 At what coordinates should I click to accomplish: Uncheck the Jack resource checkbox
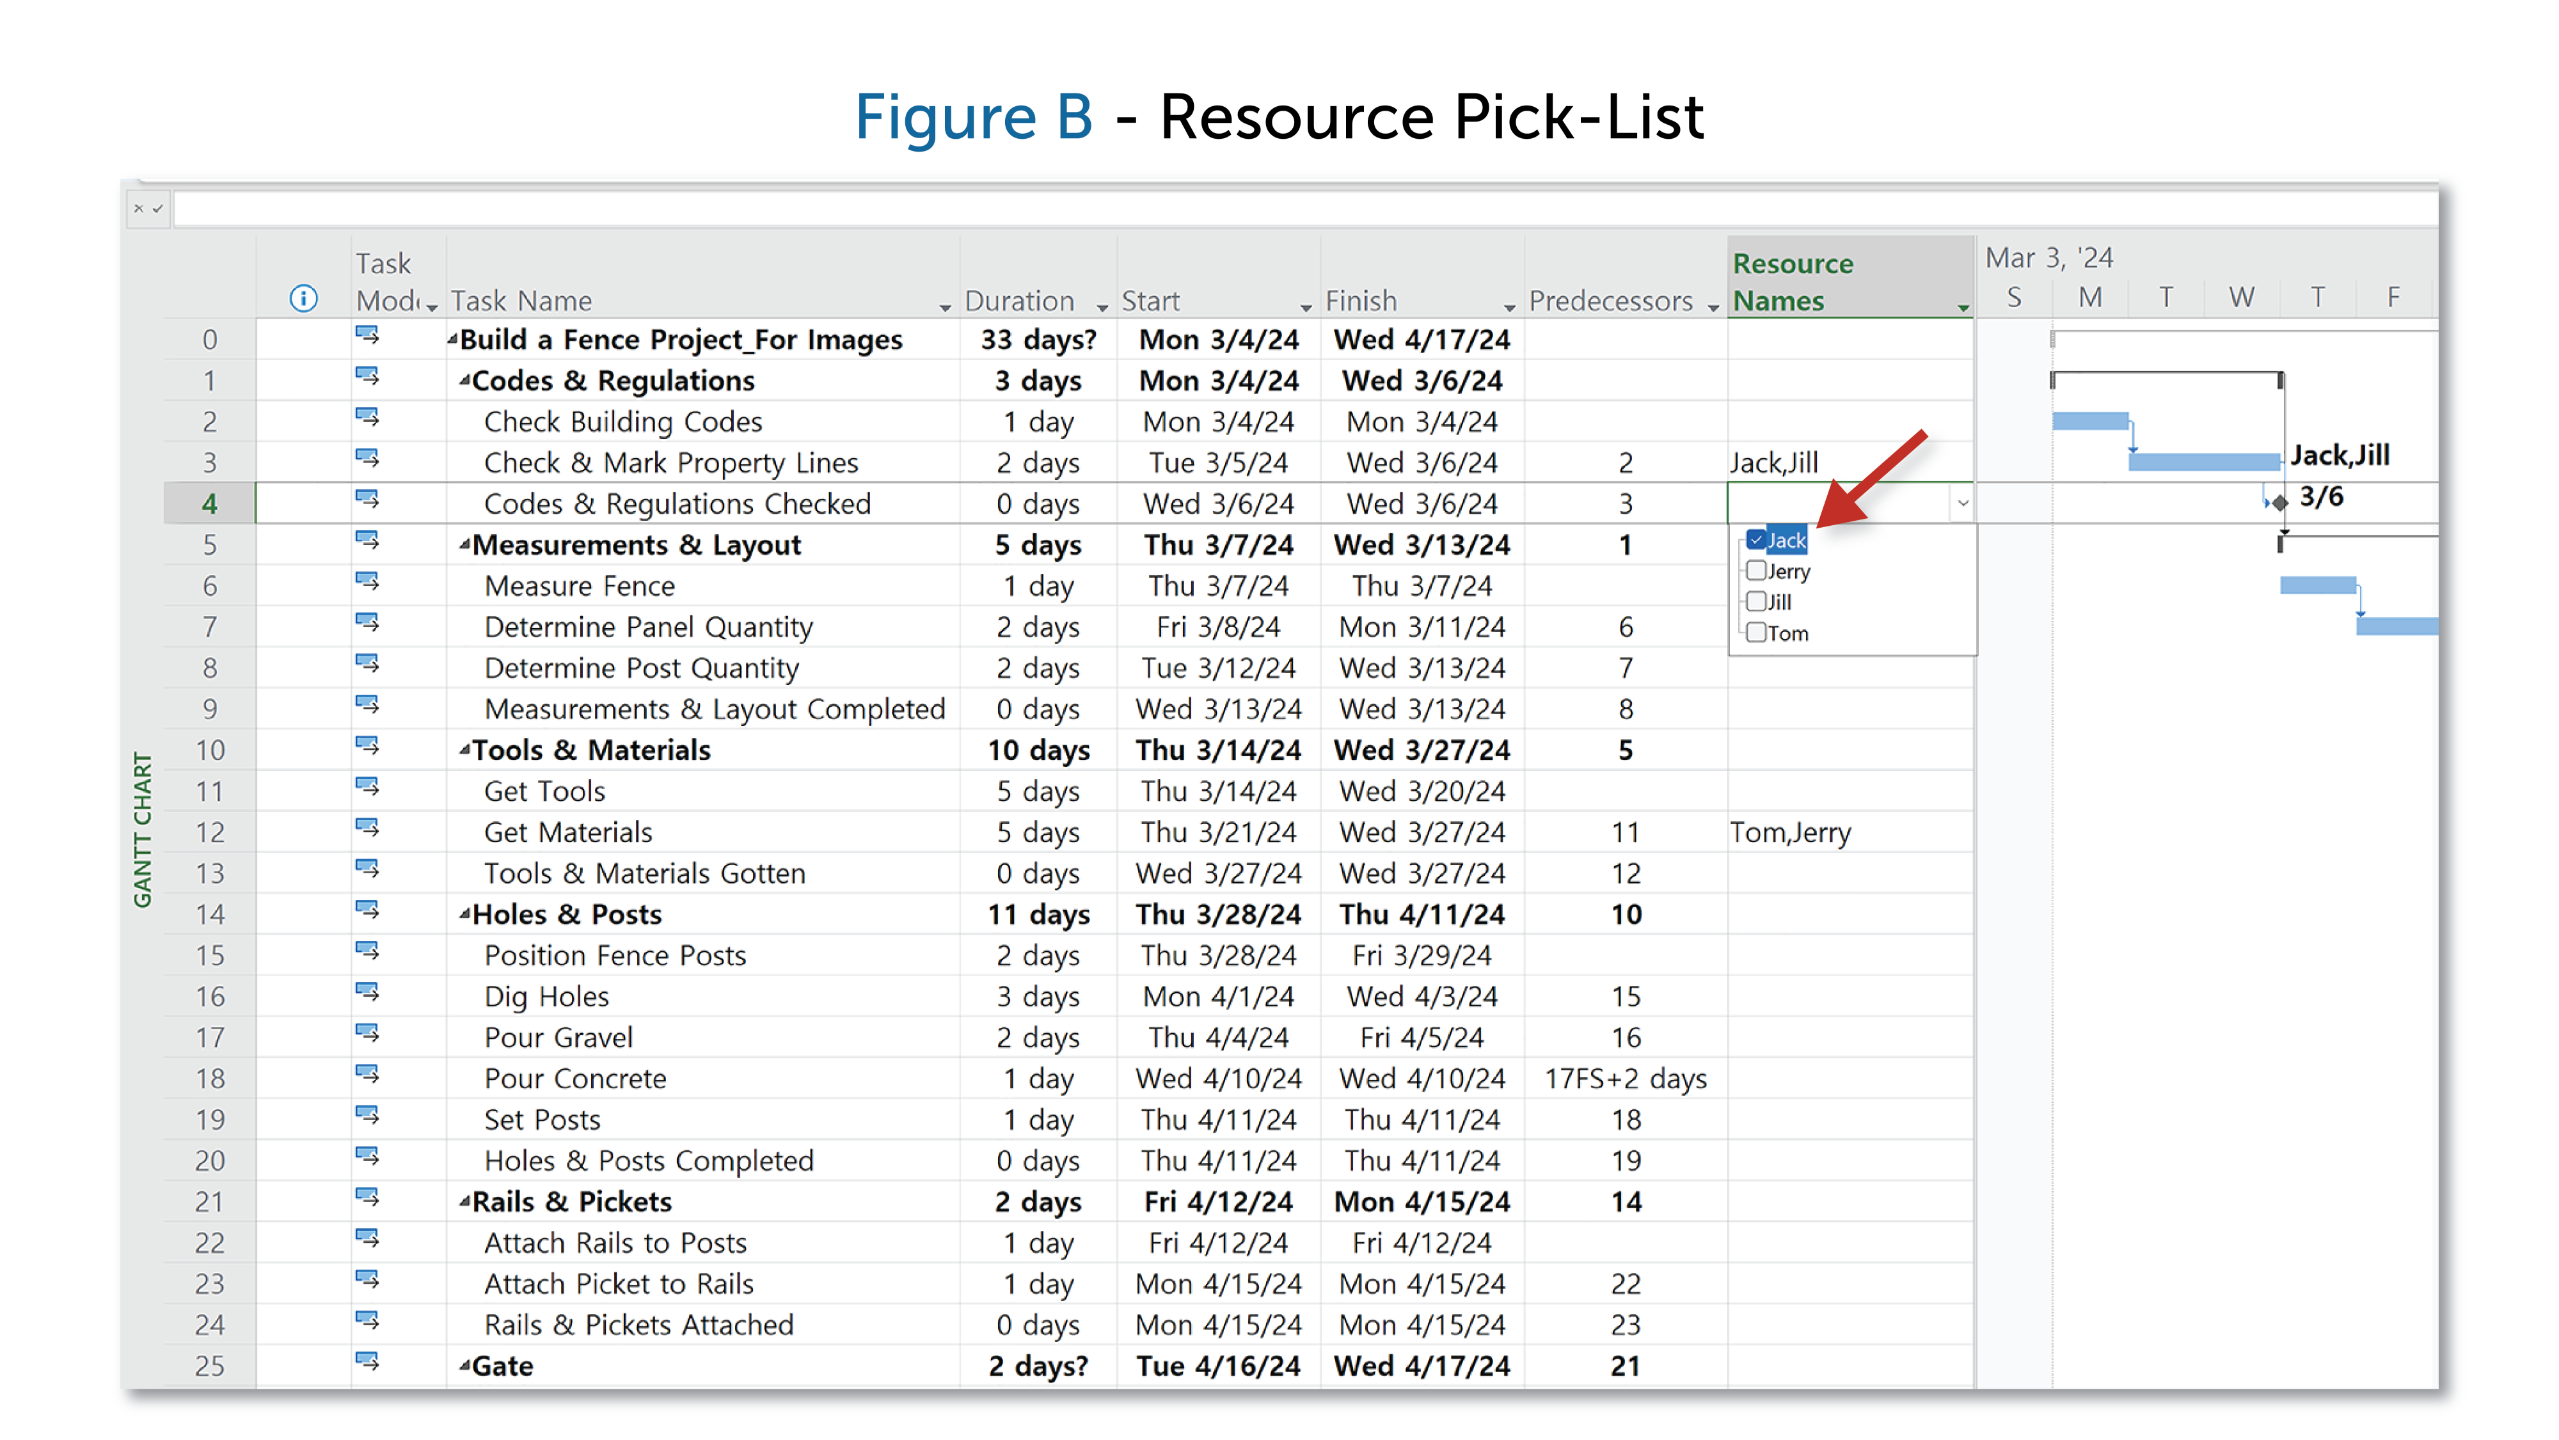pos(1756,540)
